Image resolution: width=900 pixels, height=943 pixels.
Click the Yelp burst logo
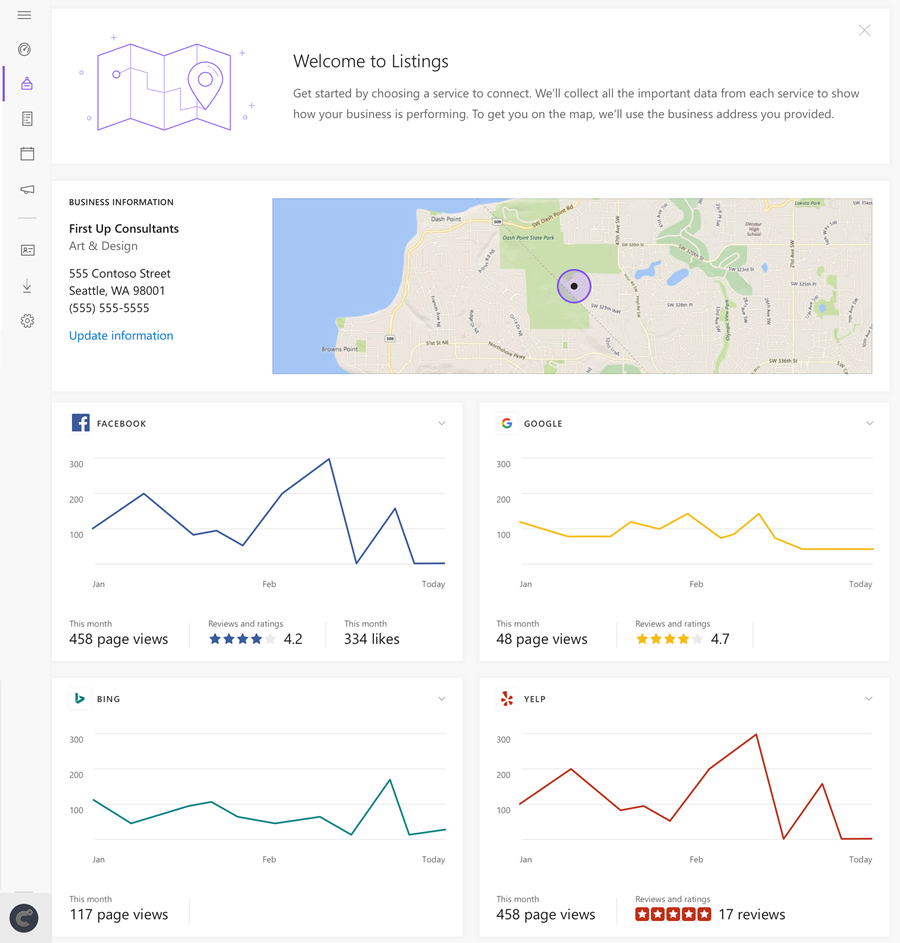(507, 698)
